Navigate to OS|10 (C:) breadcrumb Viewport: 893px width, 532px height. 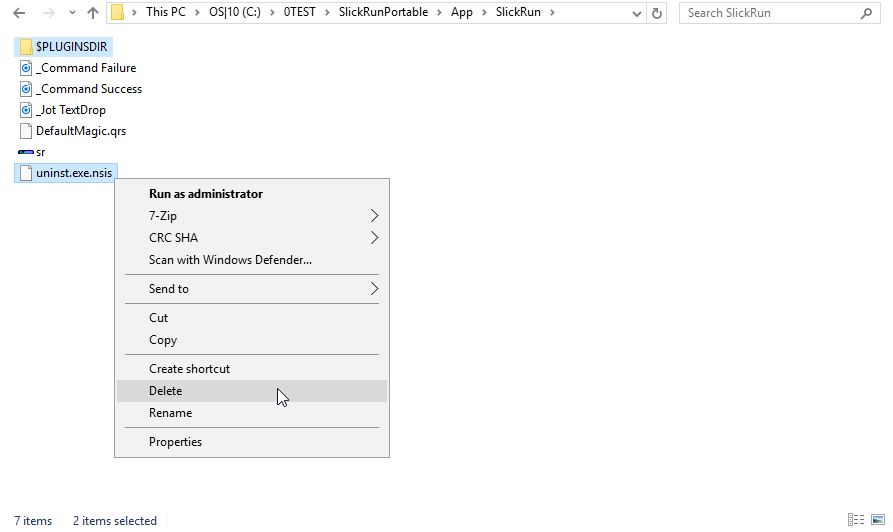pos(235,12)
